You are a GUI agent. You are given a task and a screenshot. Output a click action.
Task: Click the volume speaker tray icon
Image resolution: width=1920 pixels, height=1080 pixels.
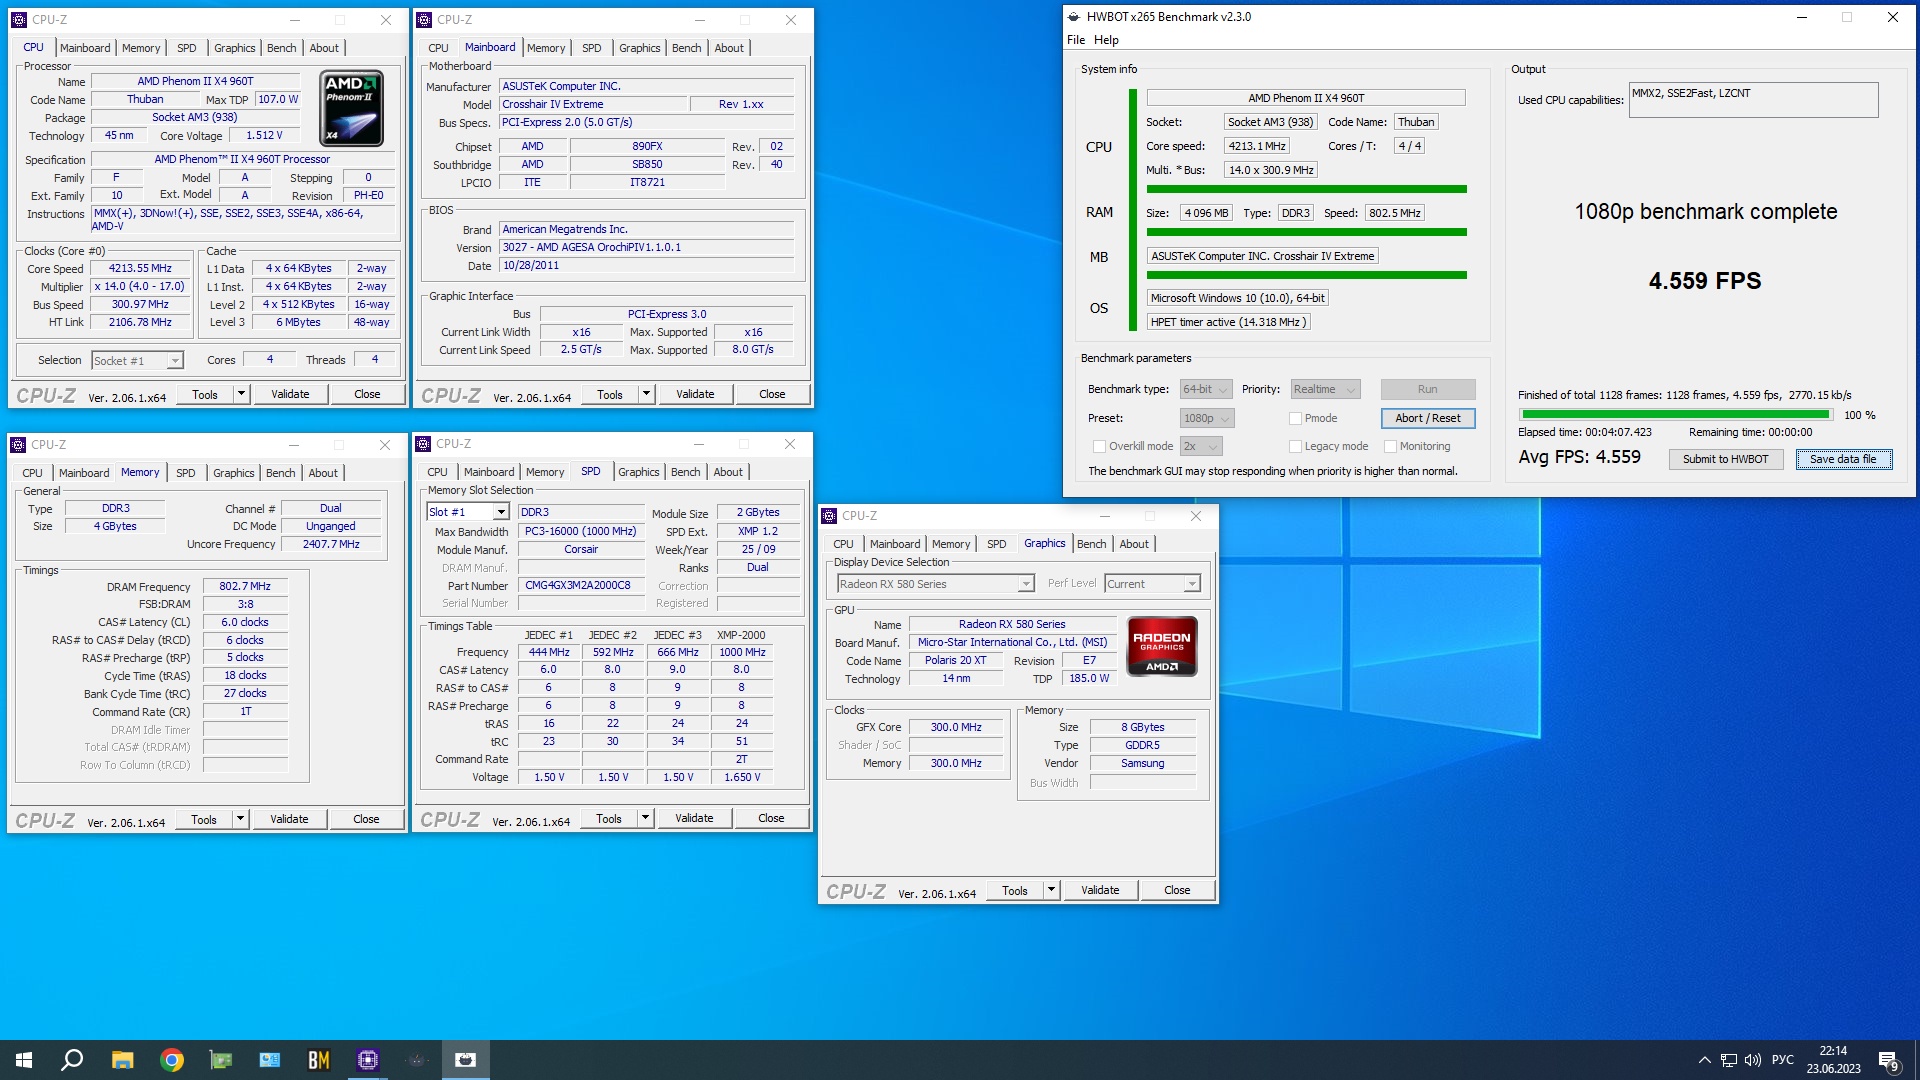[1752, 1060]
